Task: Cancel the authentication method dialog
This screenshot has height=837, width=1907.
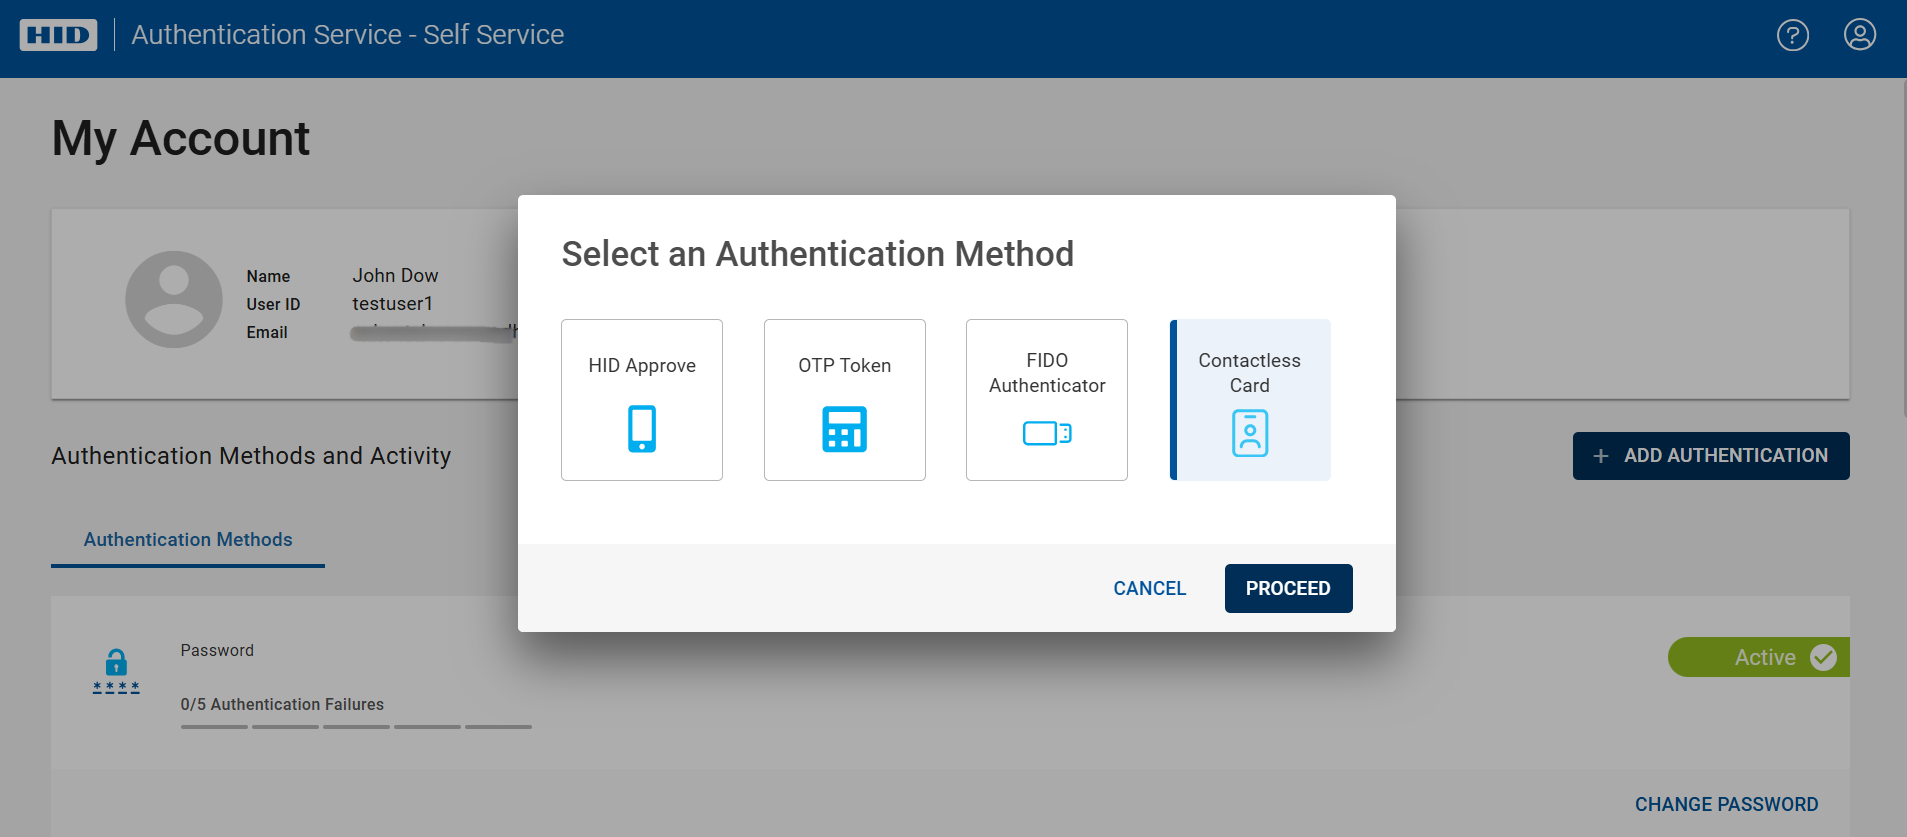Action: pos(1149,588)
